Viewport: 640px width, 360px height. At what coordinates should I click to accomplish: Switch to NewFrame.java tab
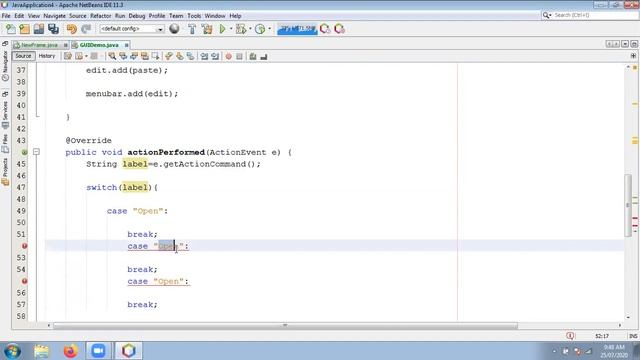(40, 45)
